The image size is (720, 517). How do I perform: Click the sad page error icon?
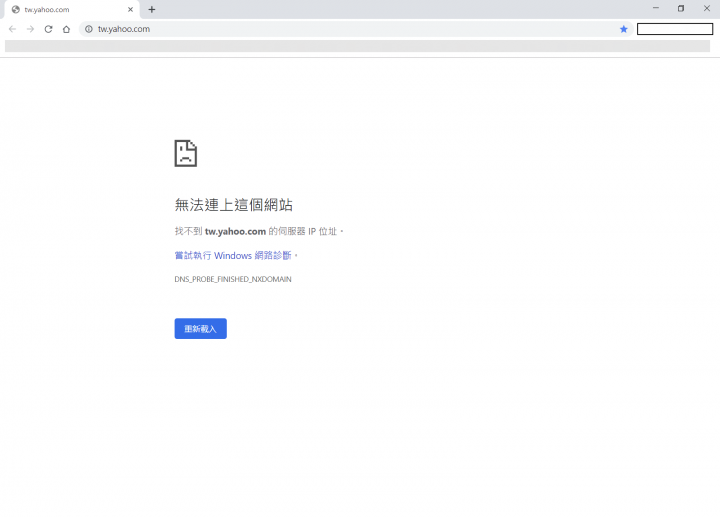[186, 153]
